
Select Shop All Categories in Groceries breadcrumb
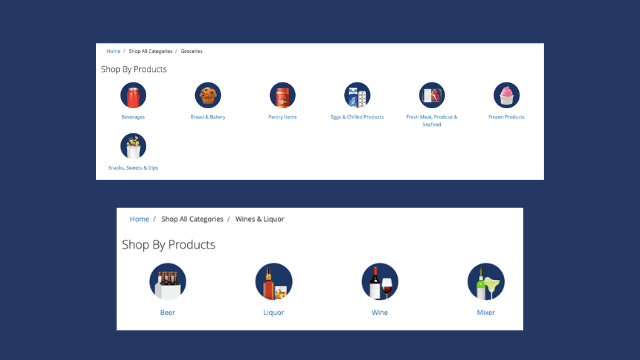tap(151, 51)
